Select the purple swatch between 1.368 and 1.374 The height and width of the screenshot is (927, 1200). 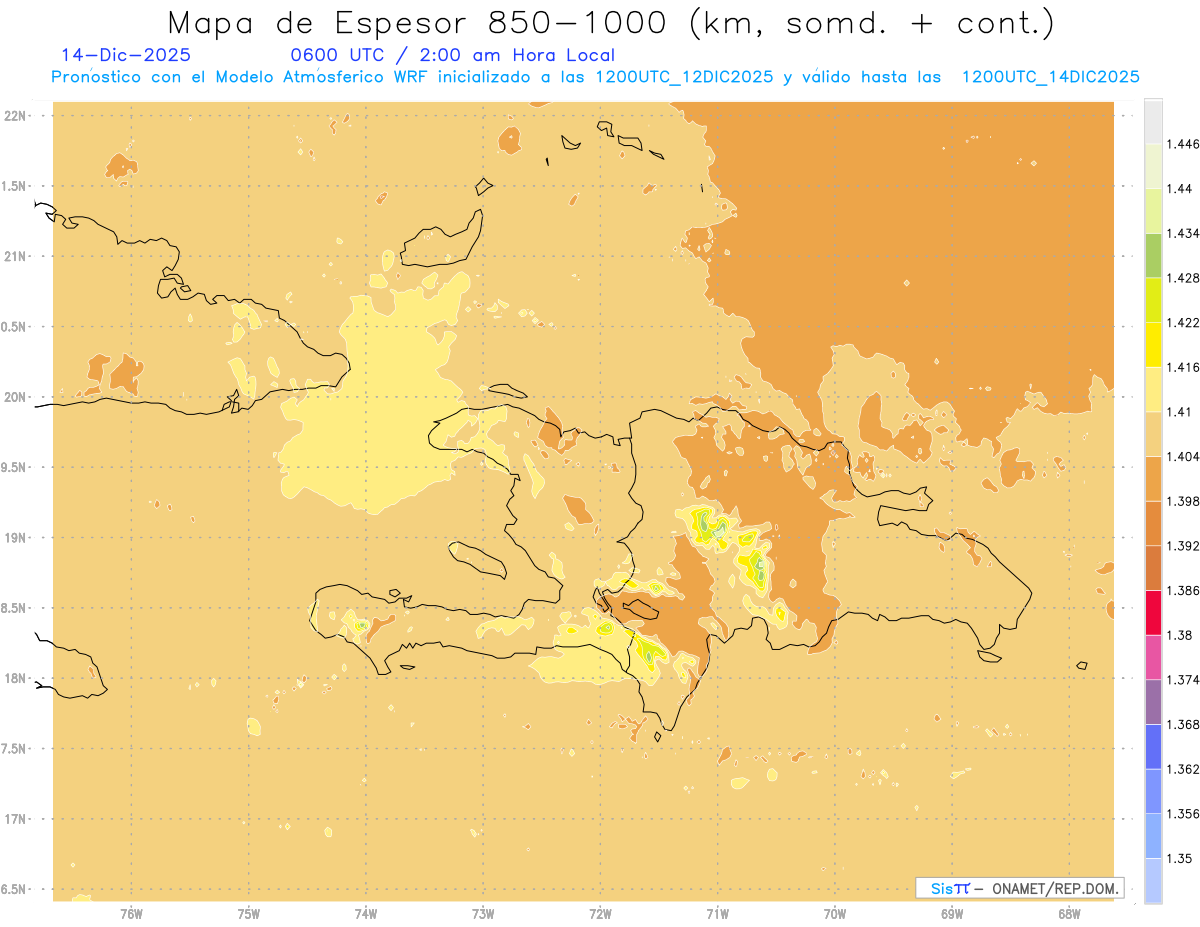(x=1153, y=702)
